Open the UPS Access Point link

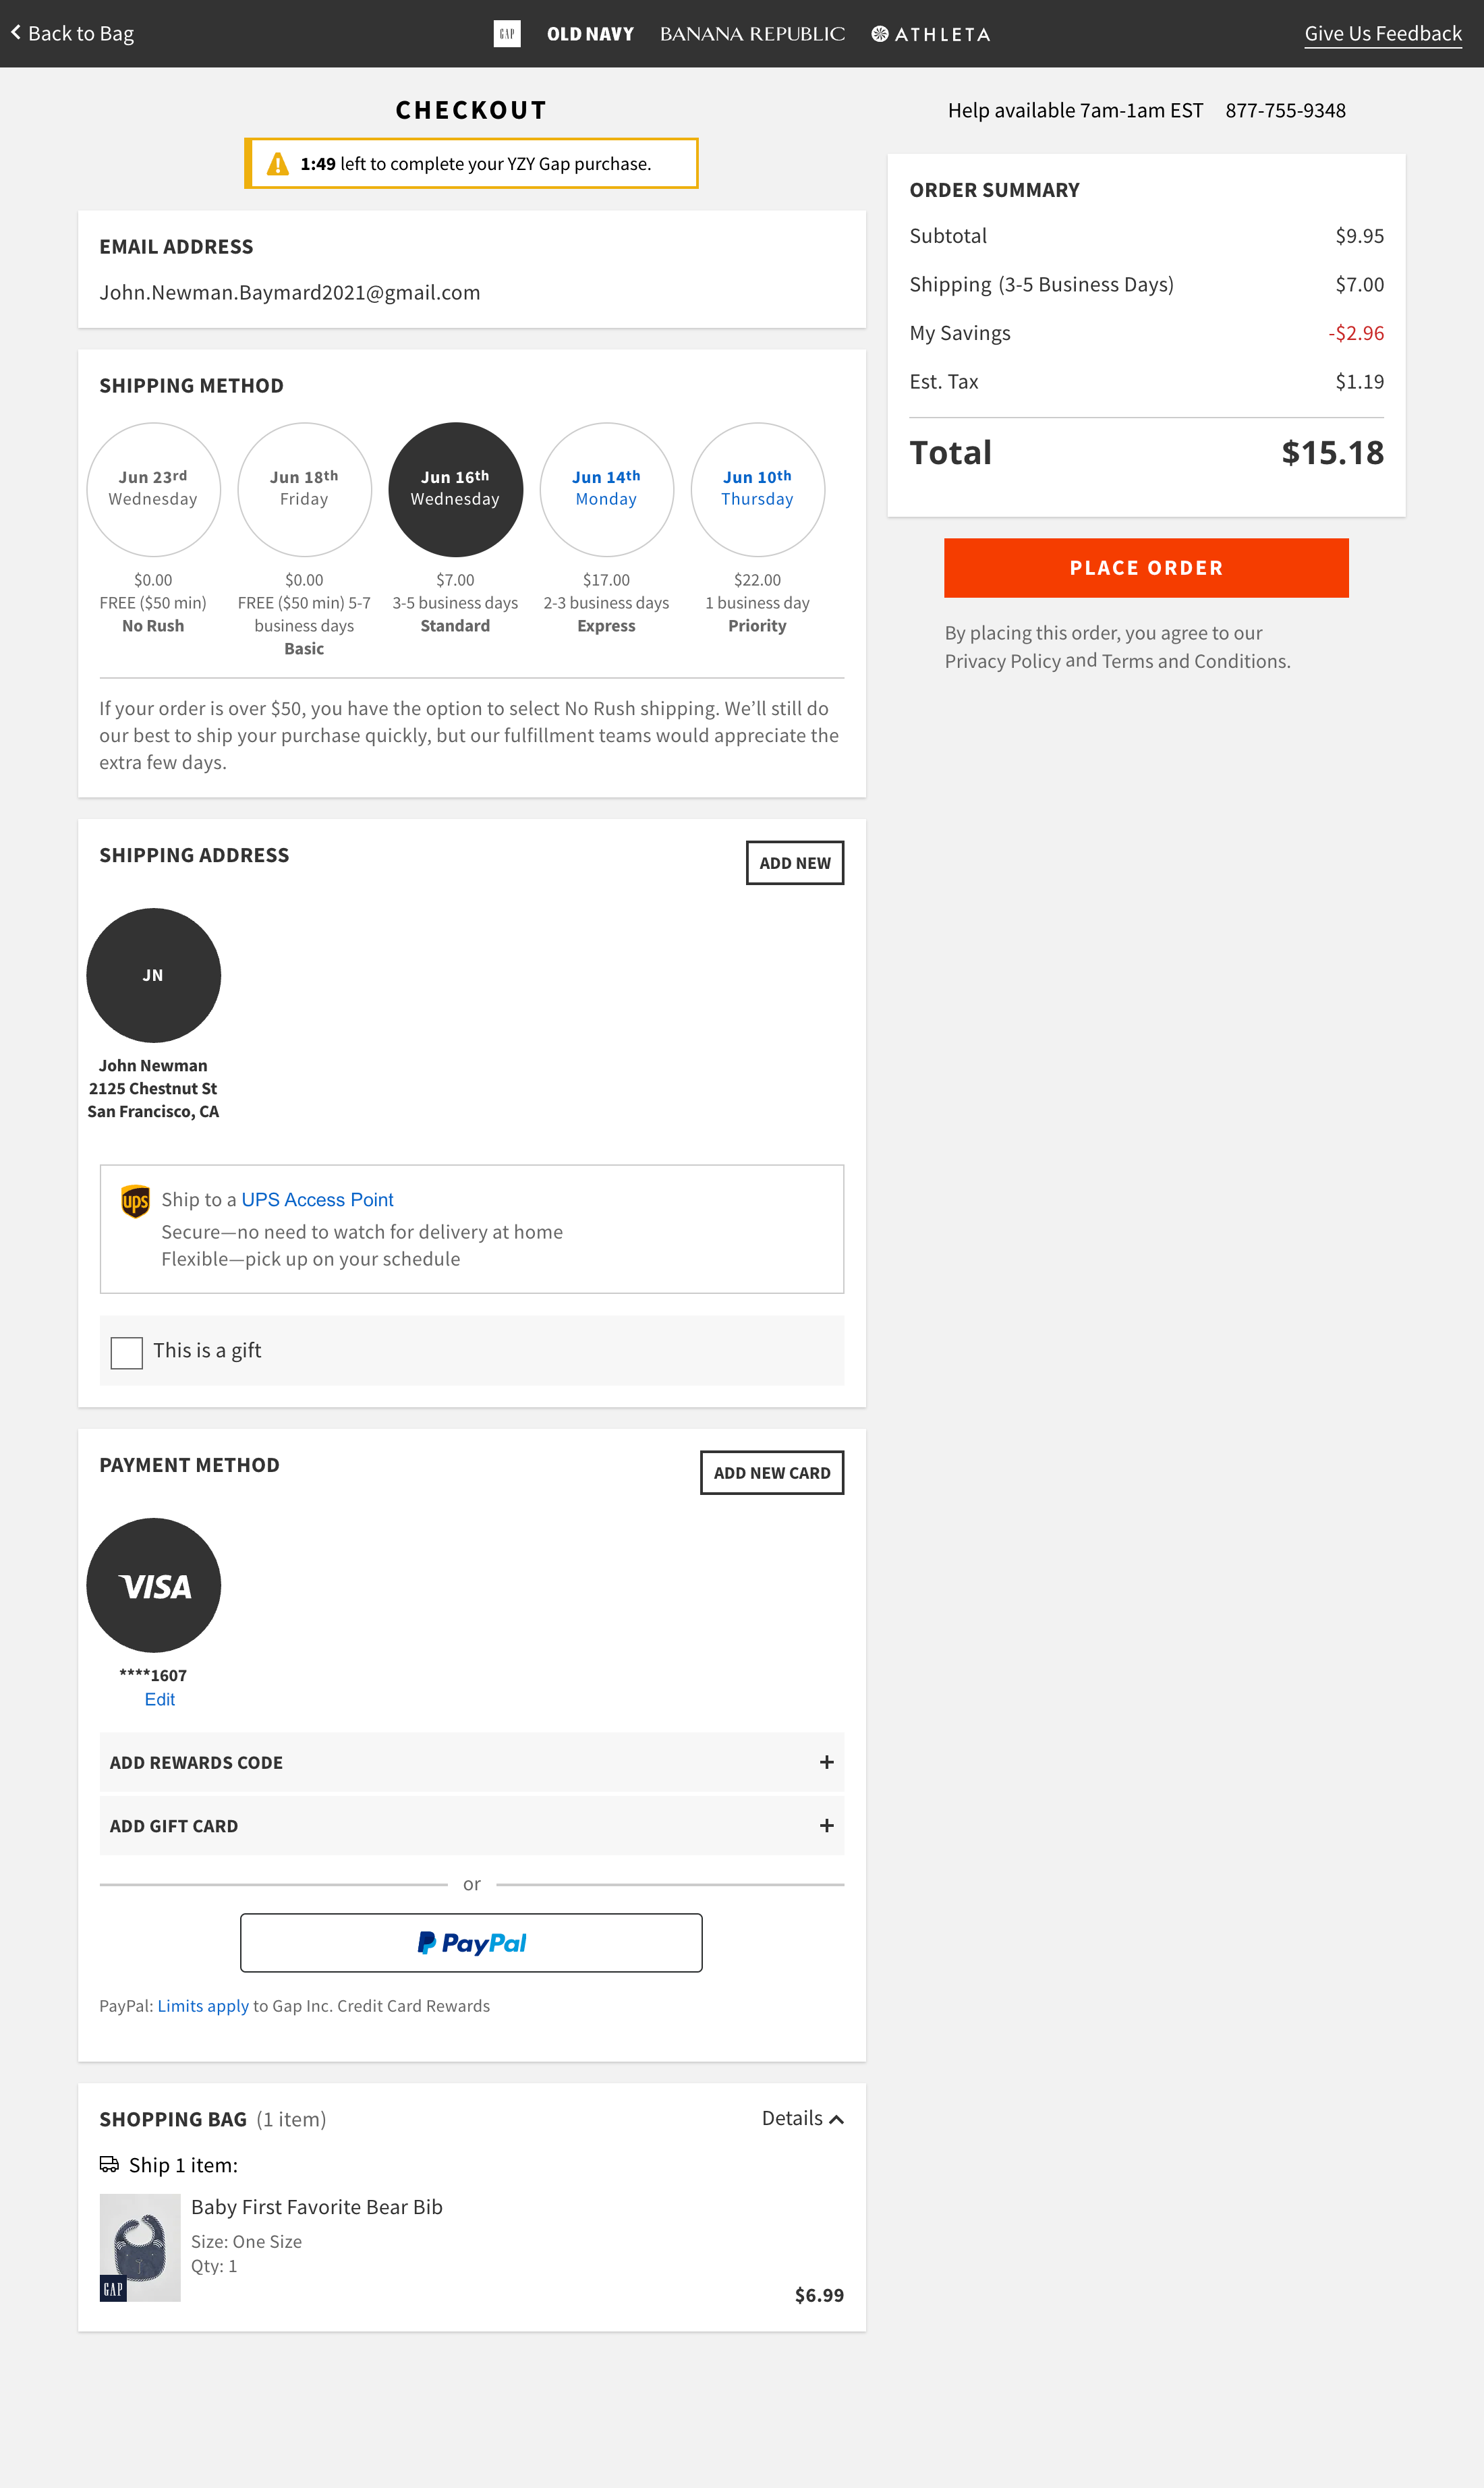[317, 1200]
